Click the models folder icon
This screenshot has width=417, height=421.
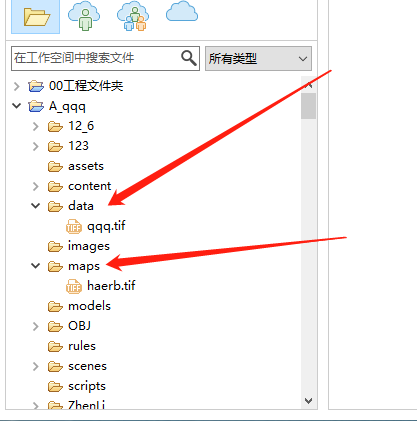click(x=55, y=307)
